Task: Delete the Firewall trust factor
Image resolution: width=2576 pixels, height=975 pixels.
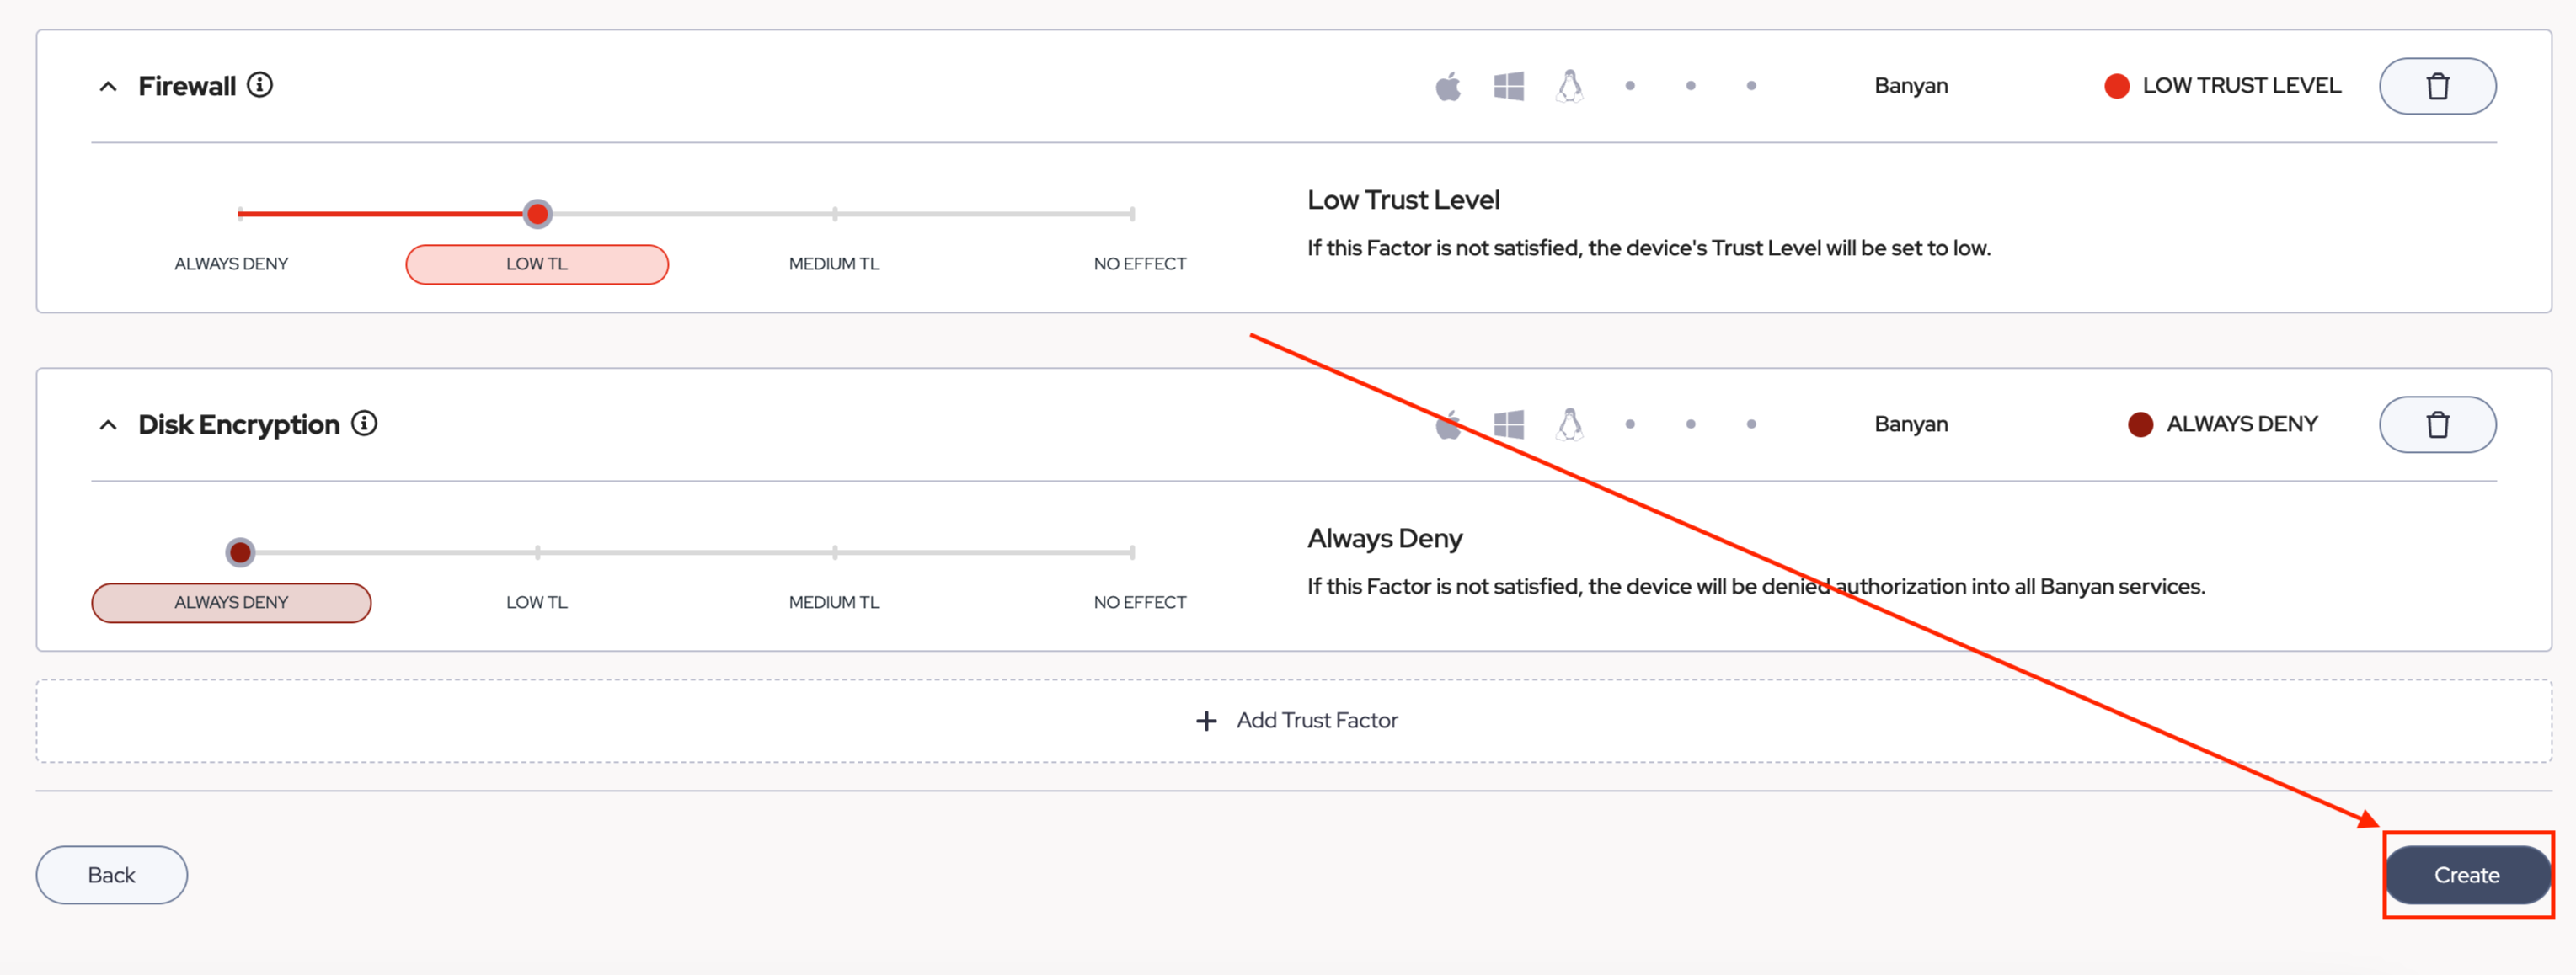Action: [x=2436, y=86]
